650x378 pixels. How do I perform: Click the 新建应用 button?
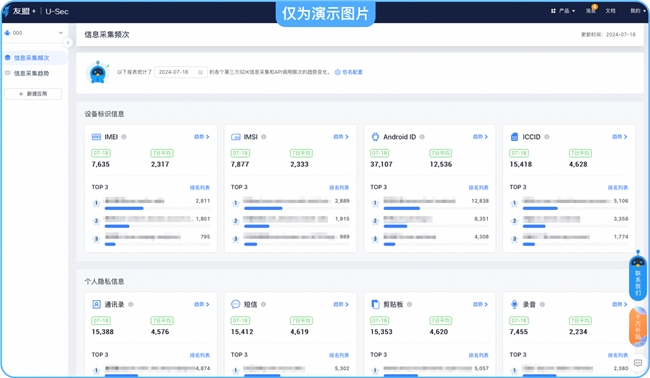point(33,94)
